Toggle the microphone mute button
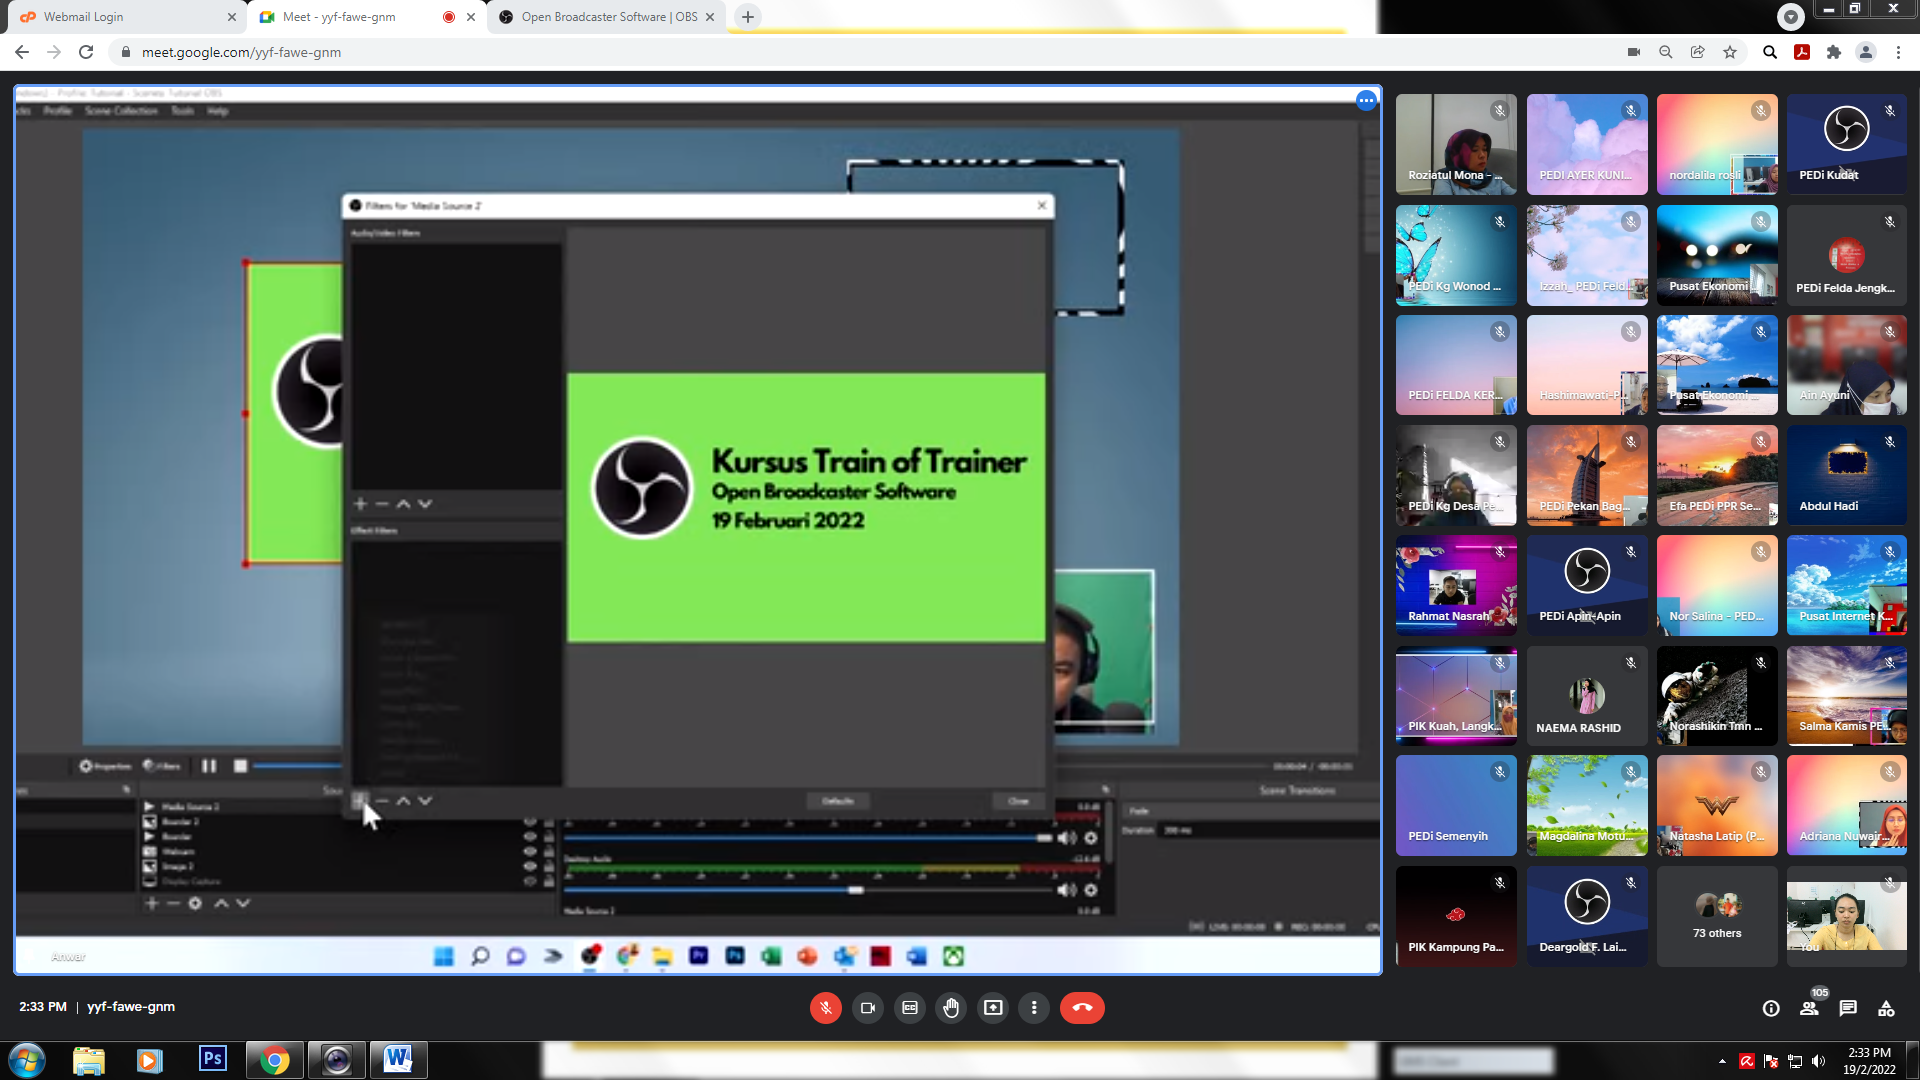The height and width of the screenshot is (1080, 1920). pos(825,1008)
